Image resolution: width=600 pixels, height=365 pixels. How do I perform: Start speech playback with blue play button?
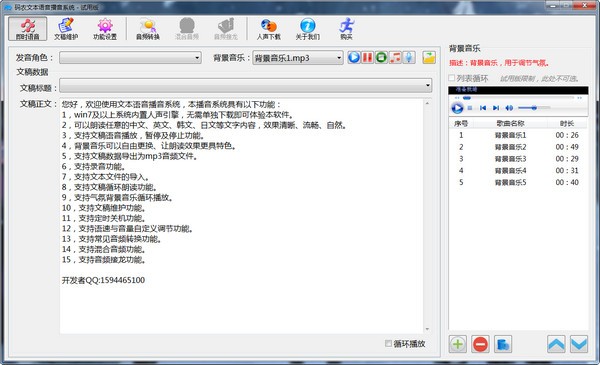tap(354, 57)
